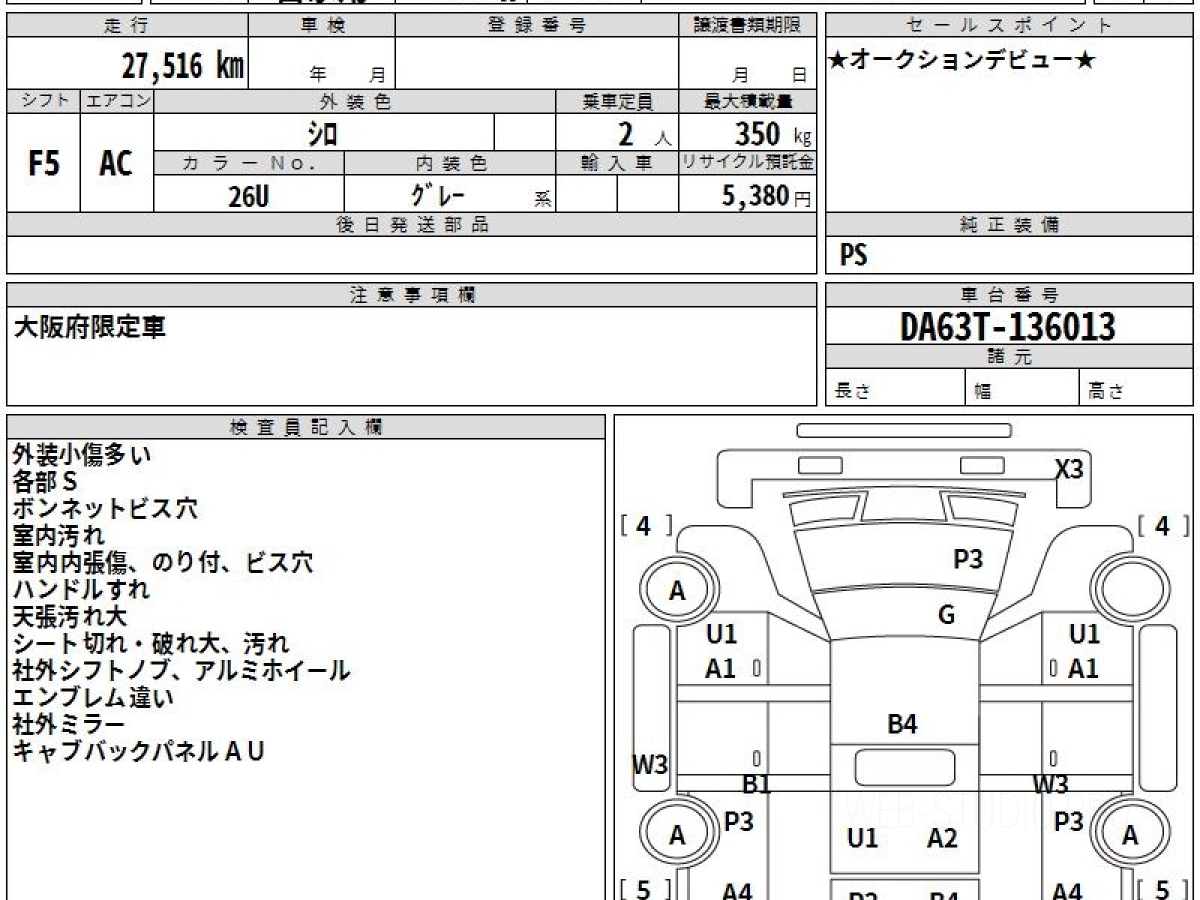Click the 検査員記入欄 header
The image size is (1200, 900).
(x=306, y=427)
